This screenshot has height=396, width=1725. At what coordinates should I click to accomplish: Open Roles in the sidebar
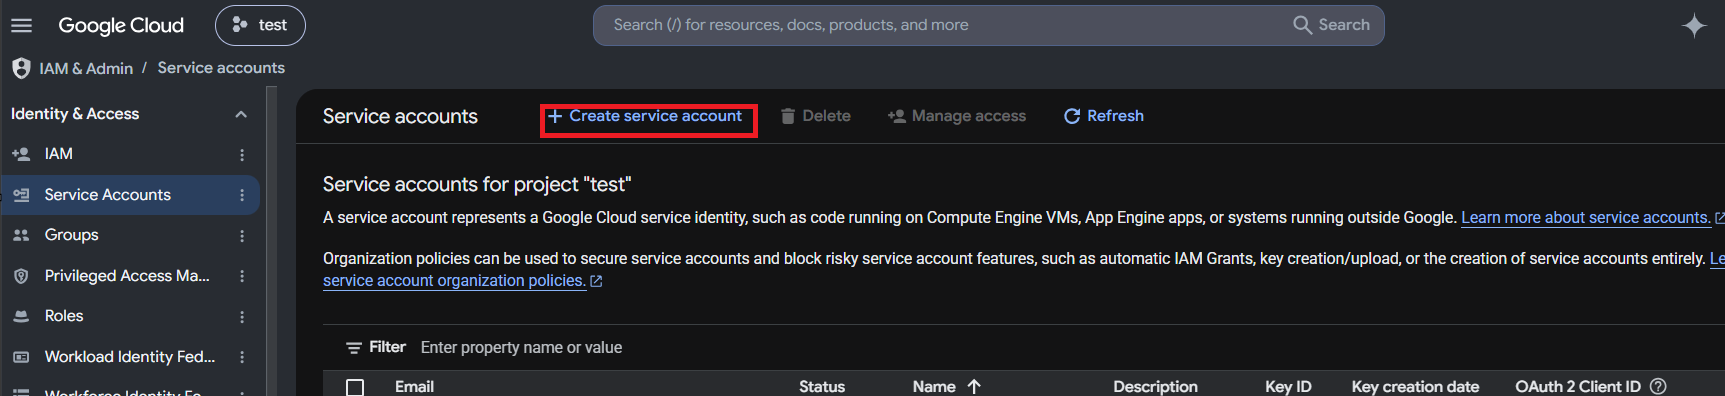tap(64, 316)
